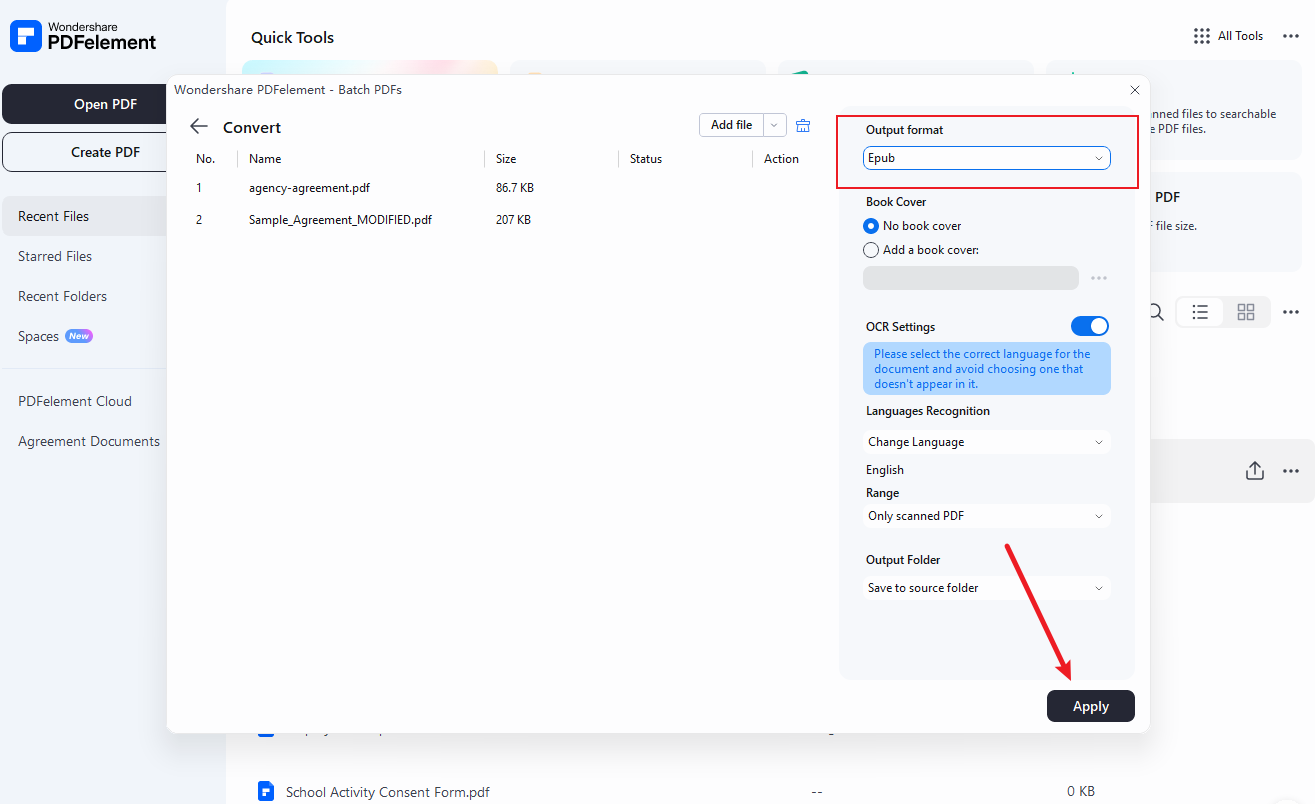Viewport: 1315px width, 804px height.
Task: Open School Activity Consent Form.pdf
Action: [388, 792]
